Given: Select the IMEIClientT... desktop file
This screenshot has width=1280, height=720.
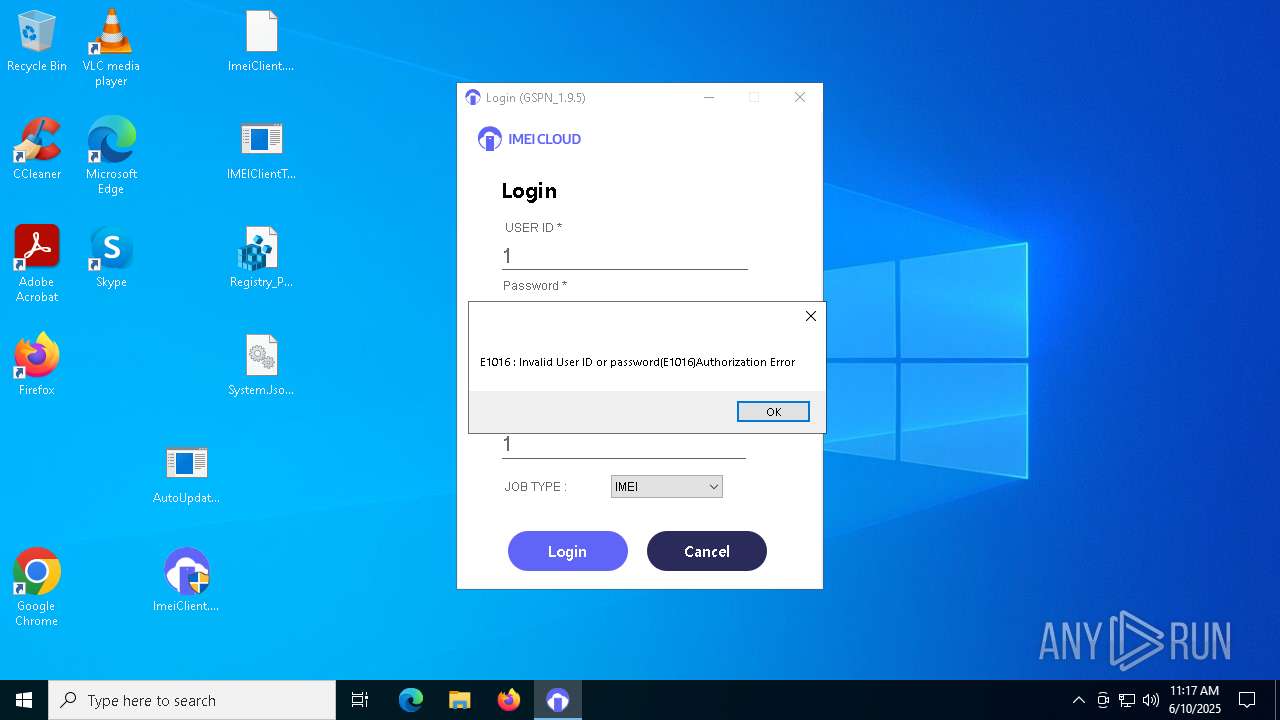Looking at the screenshot, I should pos(261,150).
